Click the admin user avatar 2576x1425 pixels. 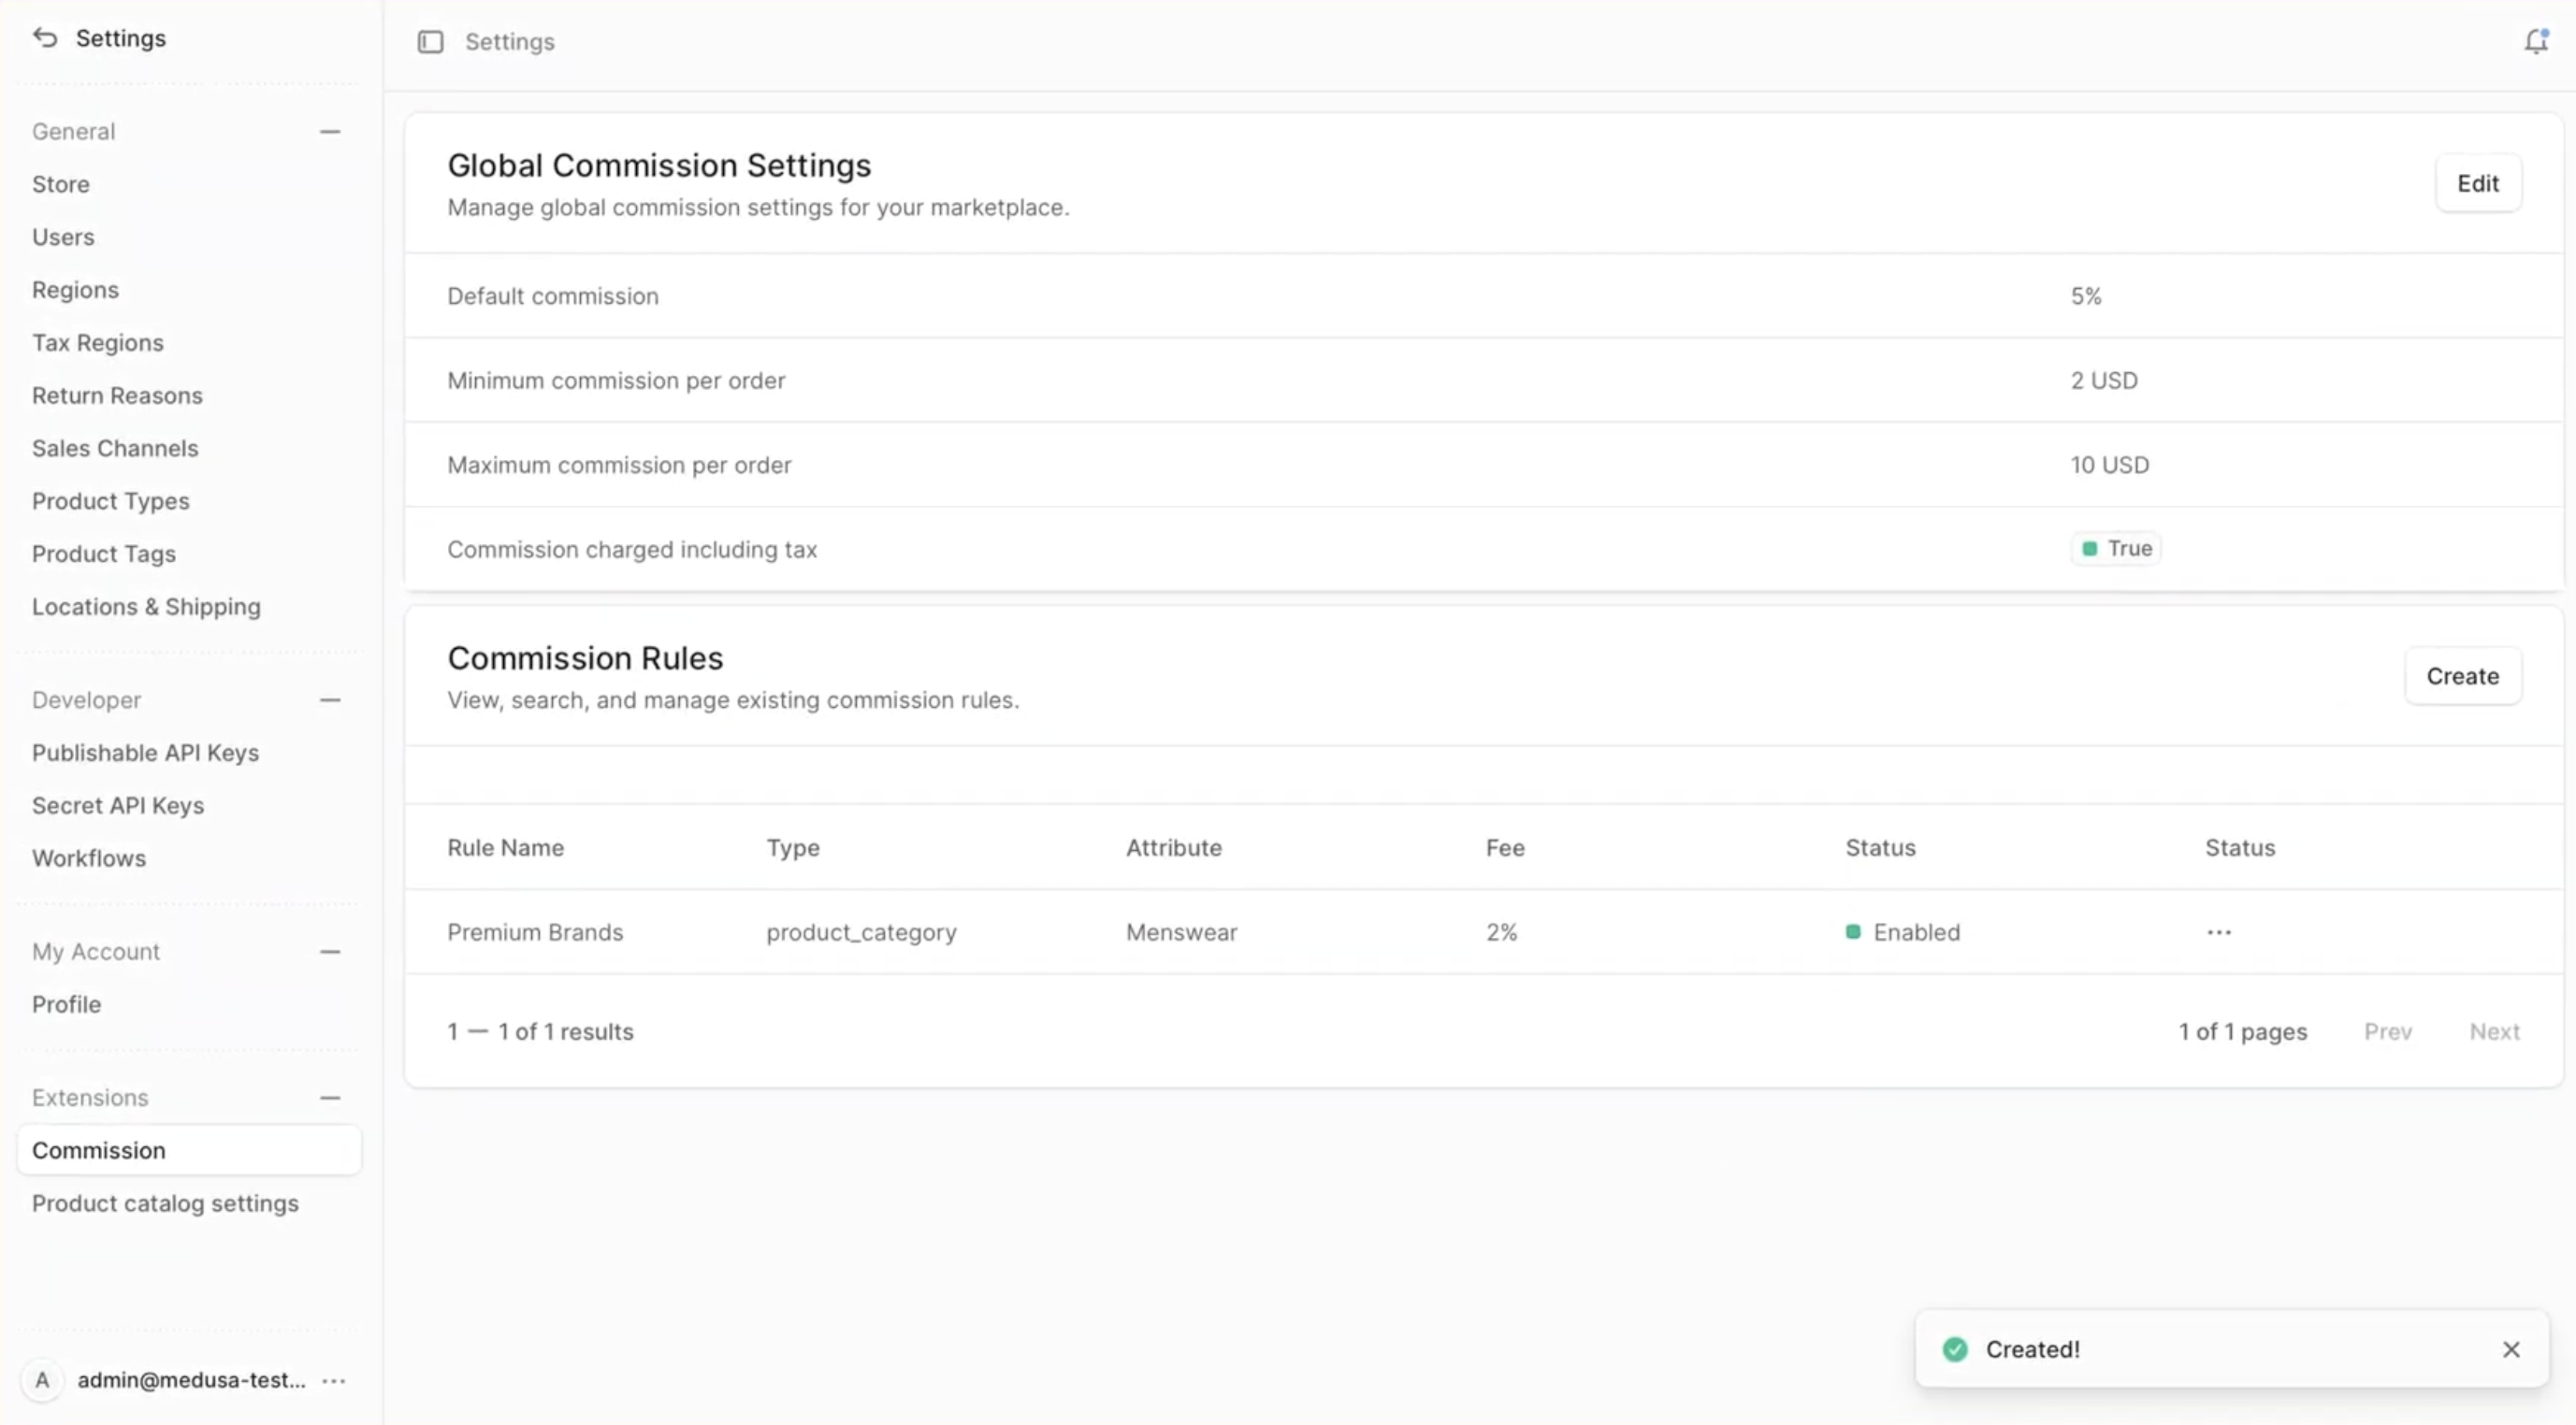click(42, 1380)
